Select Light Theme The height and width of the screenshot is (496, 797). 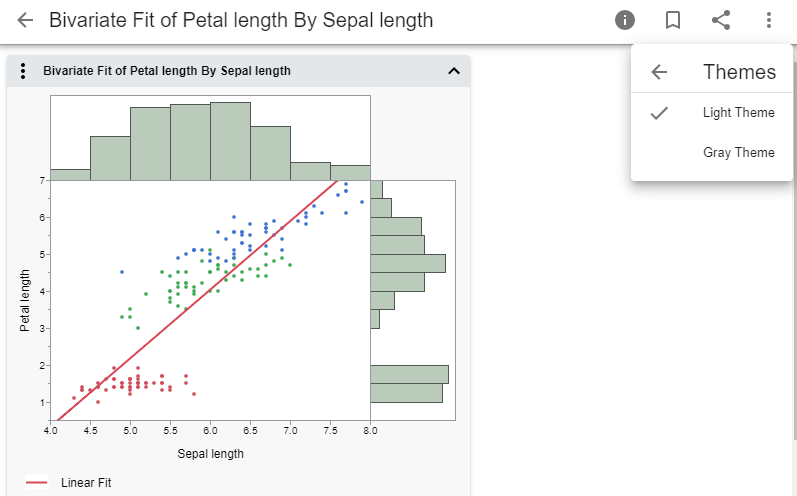738,113
